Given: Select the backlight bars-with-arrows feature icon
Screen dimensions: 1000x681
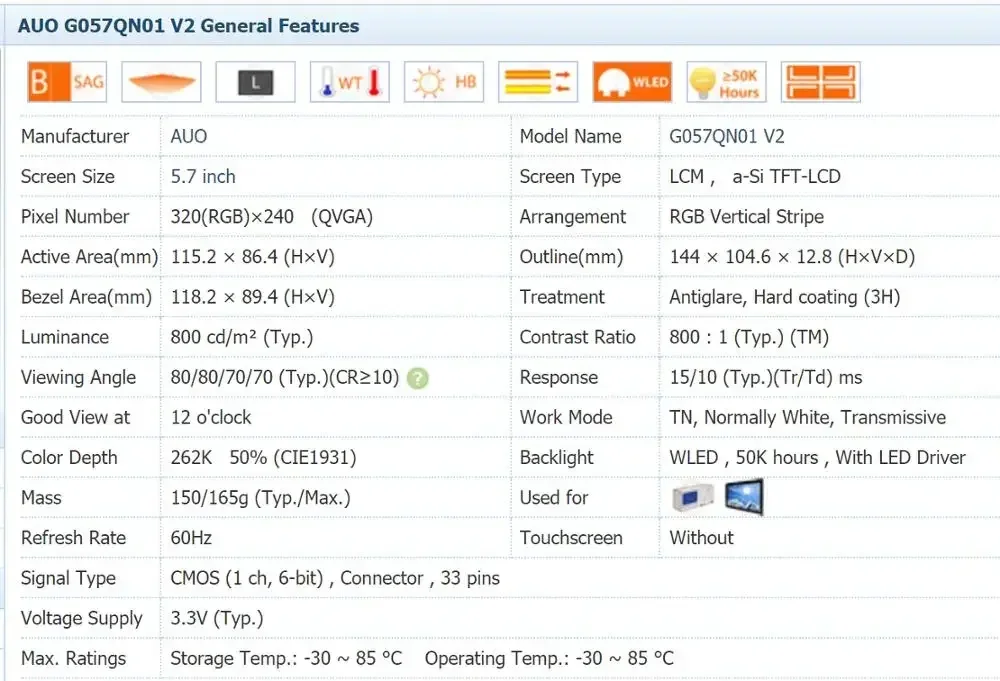Looking at the screenshot, I should (537, 82).
